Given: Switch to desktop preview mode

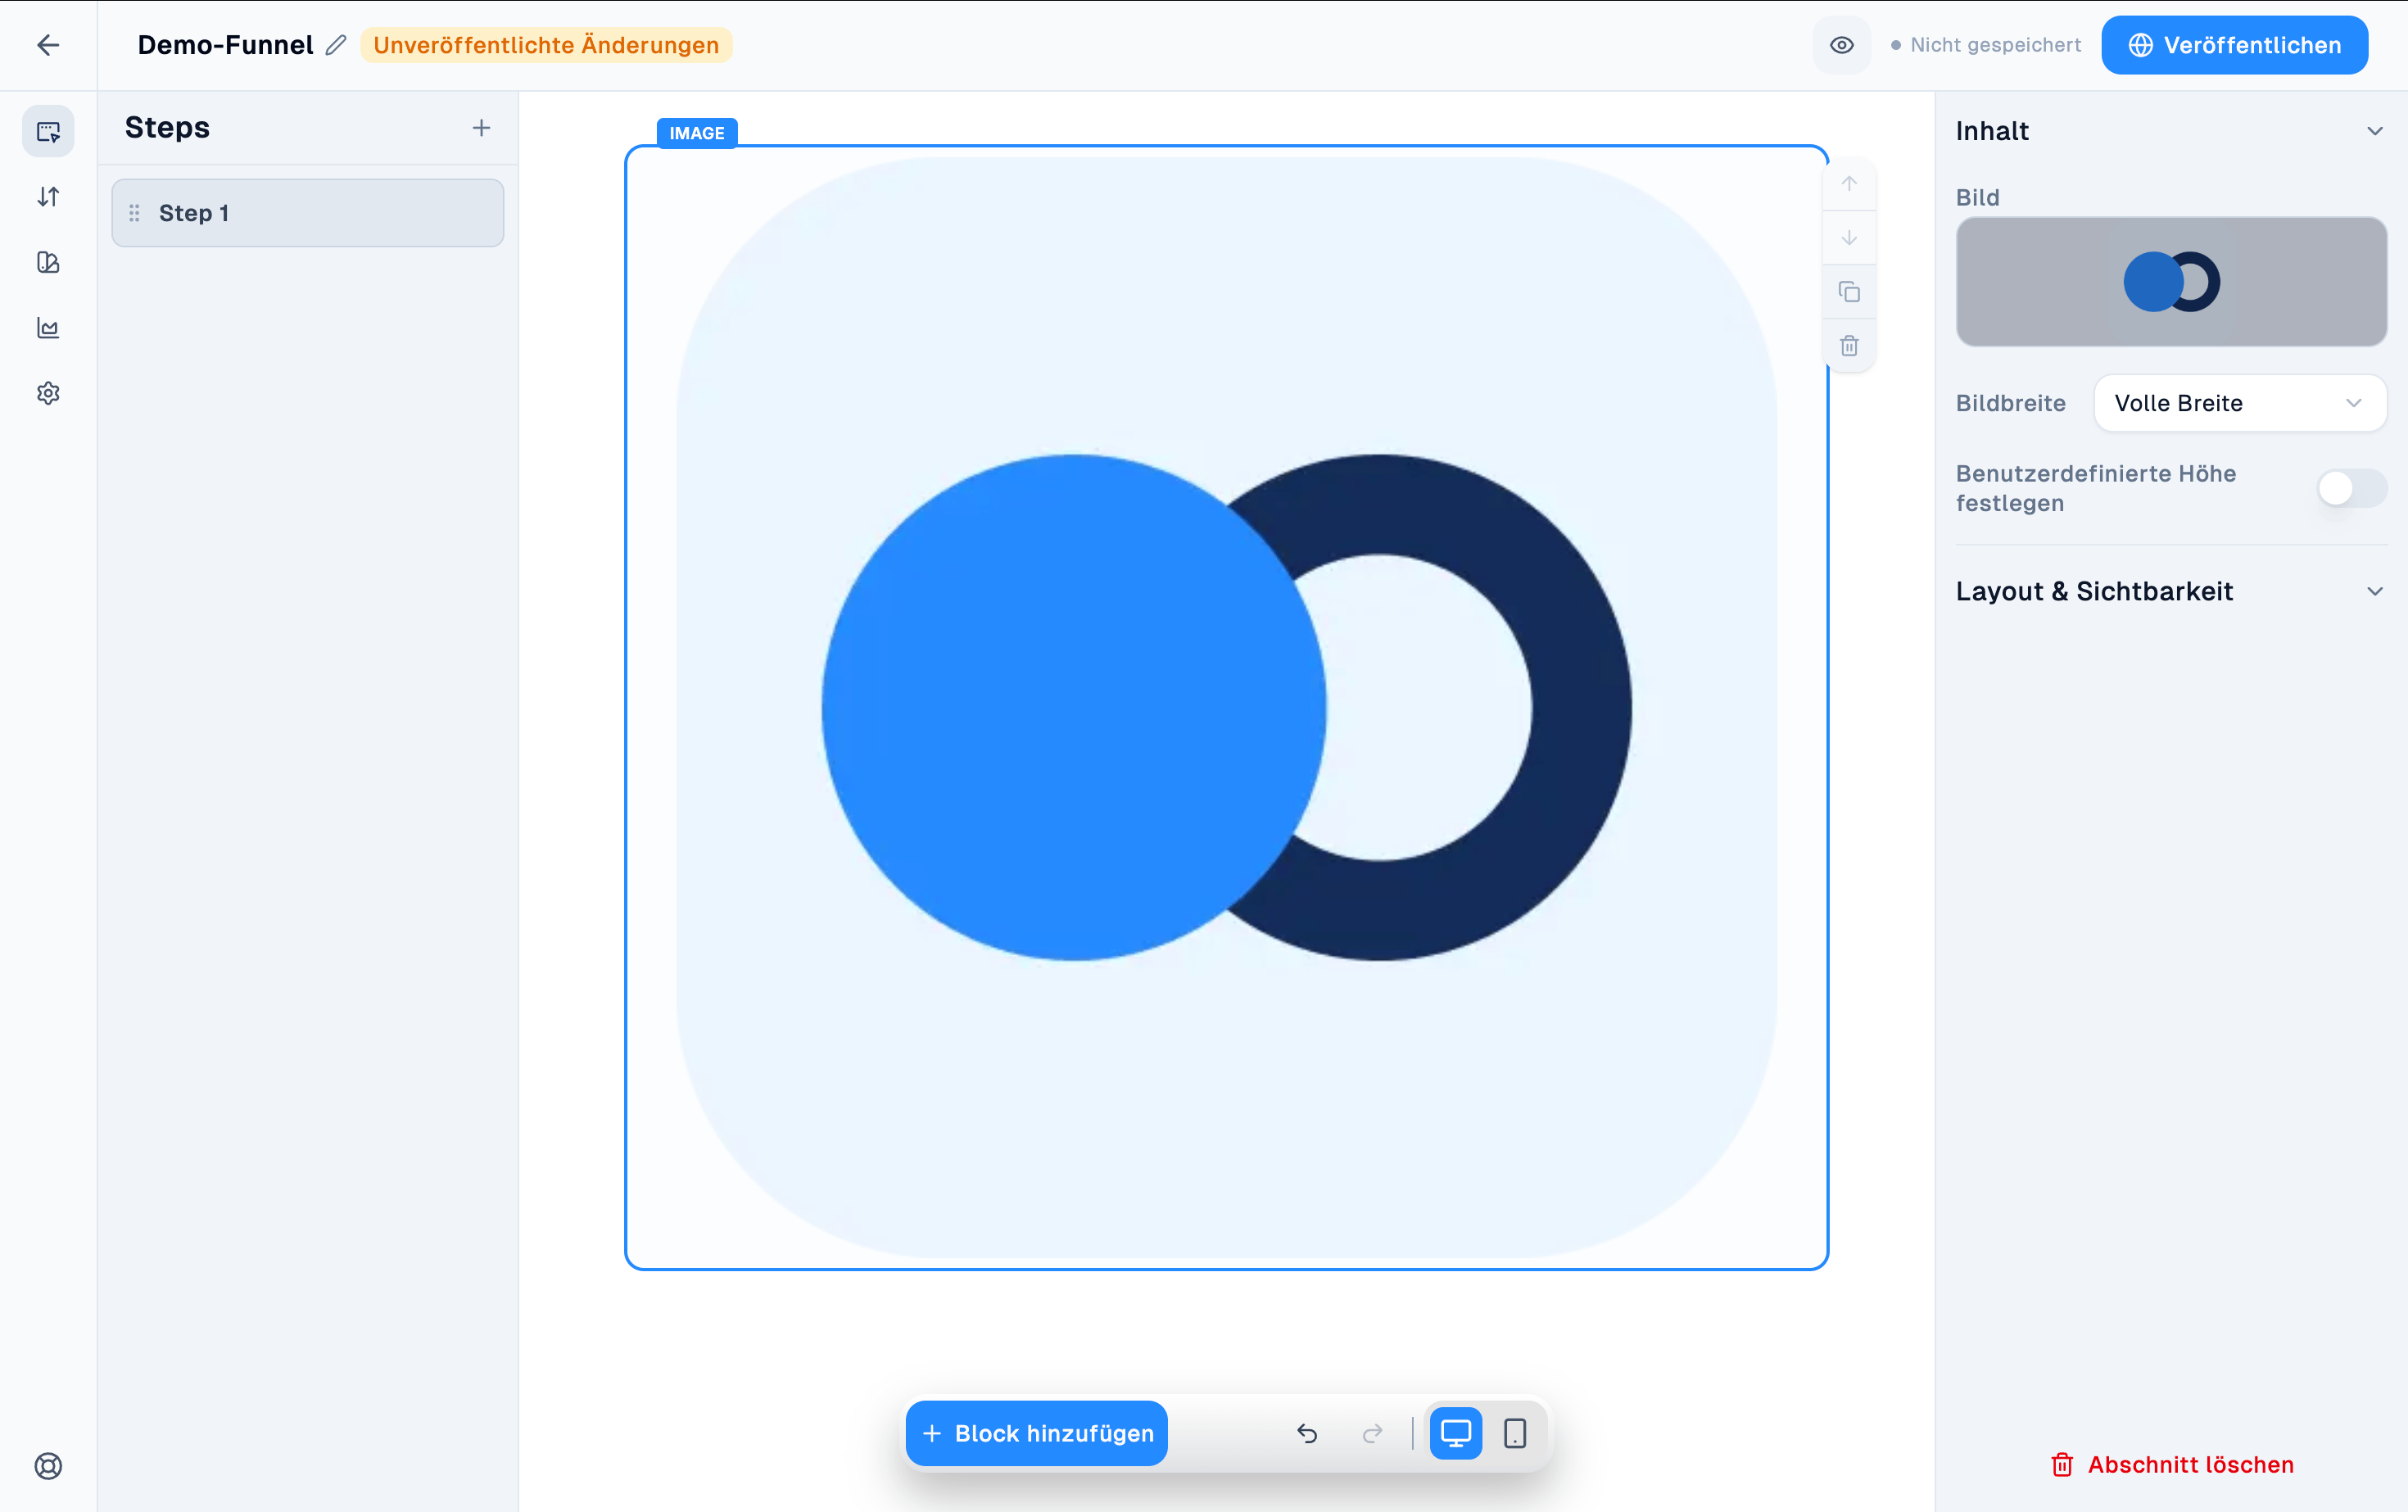Looking at the screenshot, I should coord(1455,1433).
